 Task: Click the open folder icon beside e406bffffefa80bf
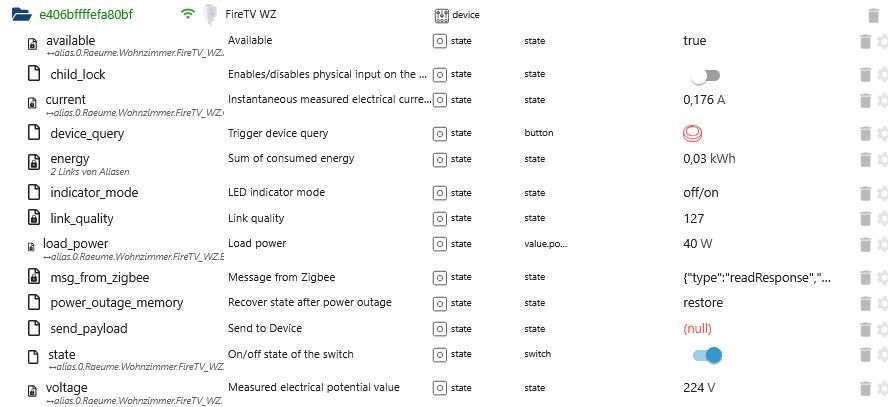[x=22, y=14]
